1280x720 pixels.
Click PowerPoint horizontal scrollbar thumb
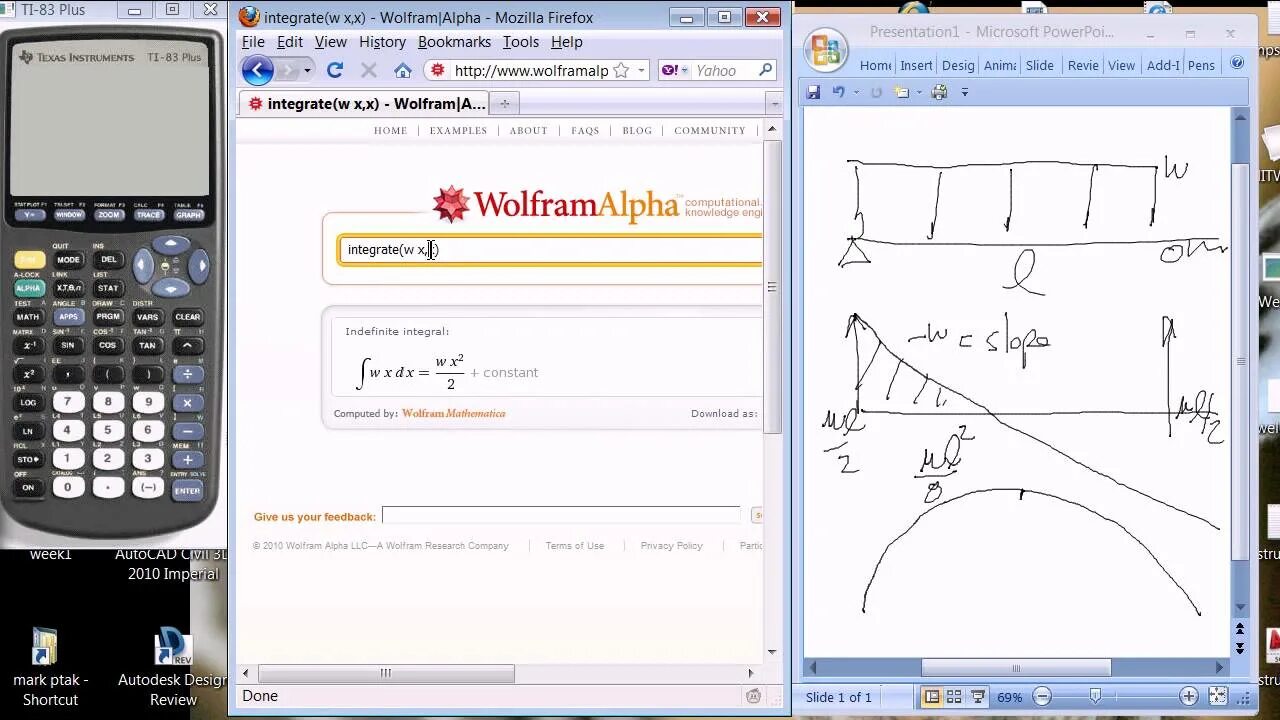tap(1016, 668)
